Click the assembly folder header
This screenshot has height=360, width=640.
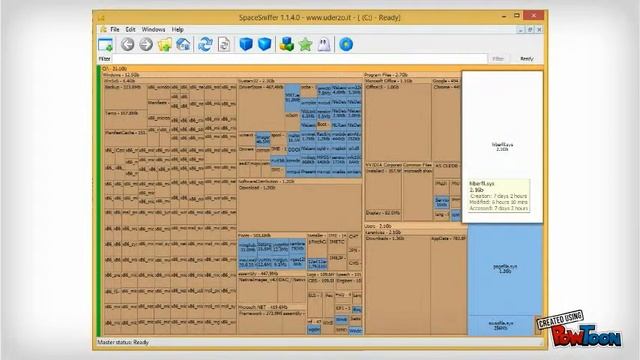point(271,273)
